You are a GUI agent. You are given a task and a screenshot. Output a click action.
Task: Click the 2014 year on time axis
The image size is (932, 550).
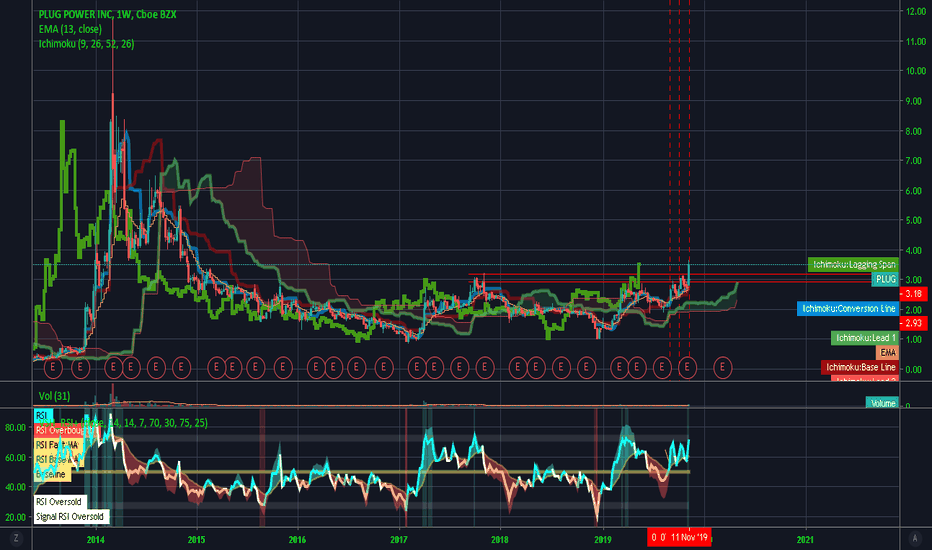96,539
